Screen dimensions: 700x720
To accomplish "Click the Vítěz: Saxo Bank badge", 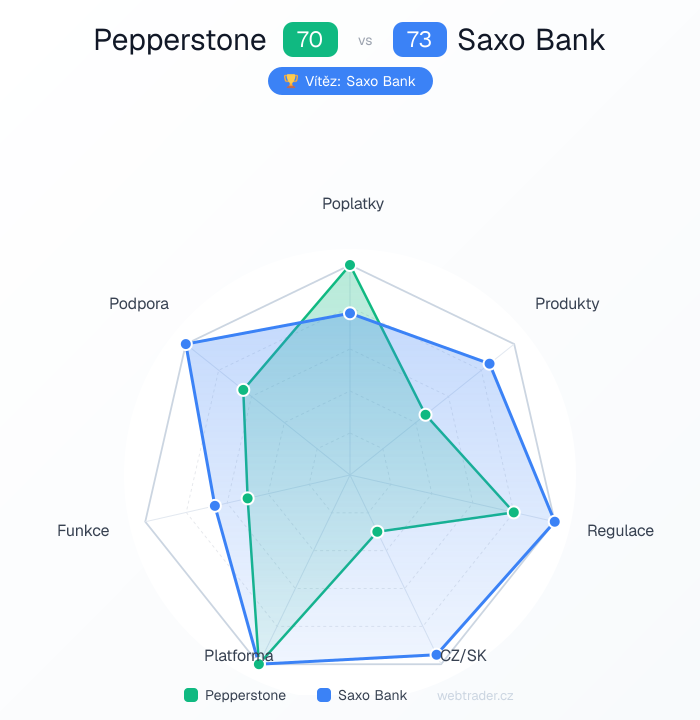I will [x=350, y=81].
